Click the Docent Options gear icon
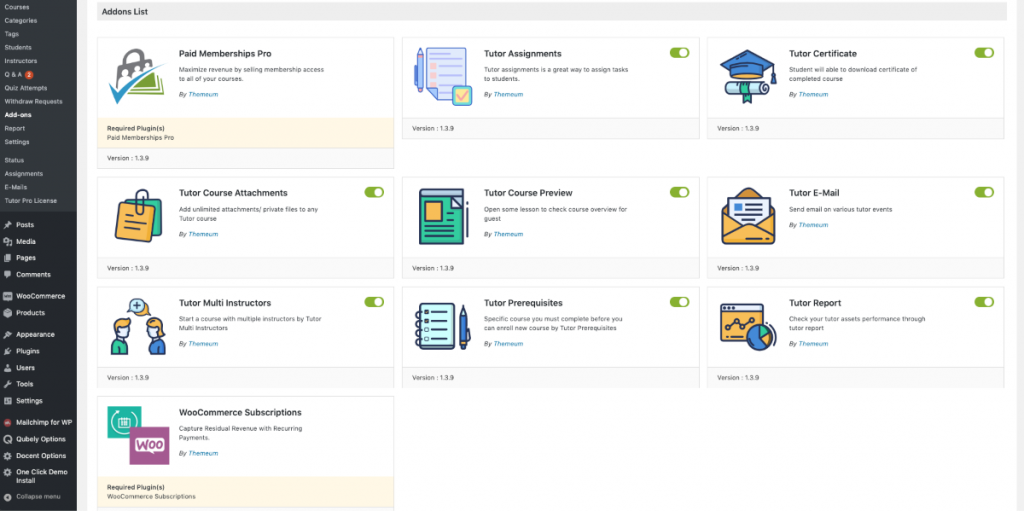The image size is (1024, 511). point(8,455)
